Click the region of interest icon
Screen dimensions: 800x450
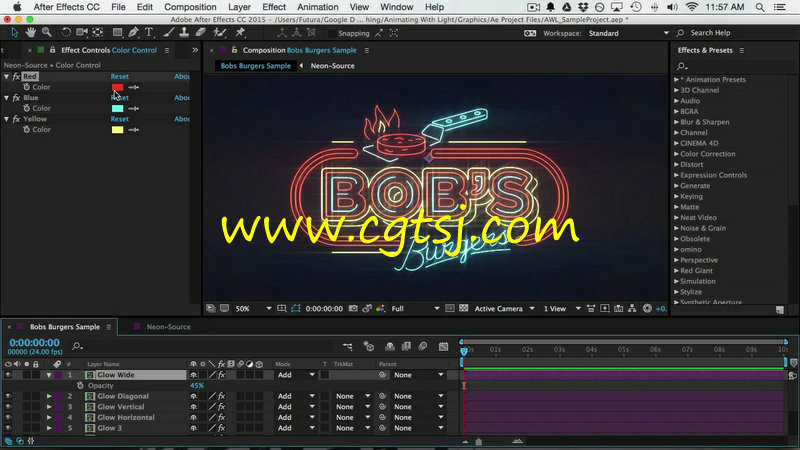point(449,309)
